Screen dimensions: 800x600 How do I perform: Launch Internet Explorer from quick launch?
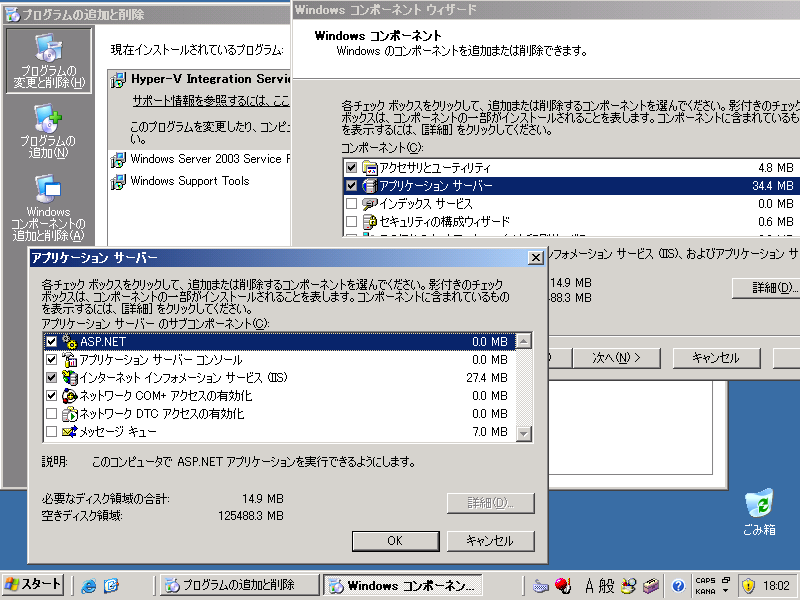click(x=89, y=585)
